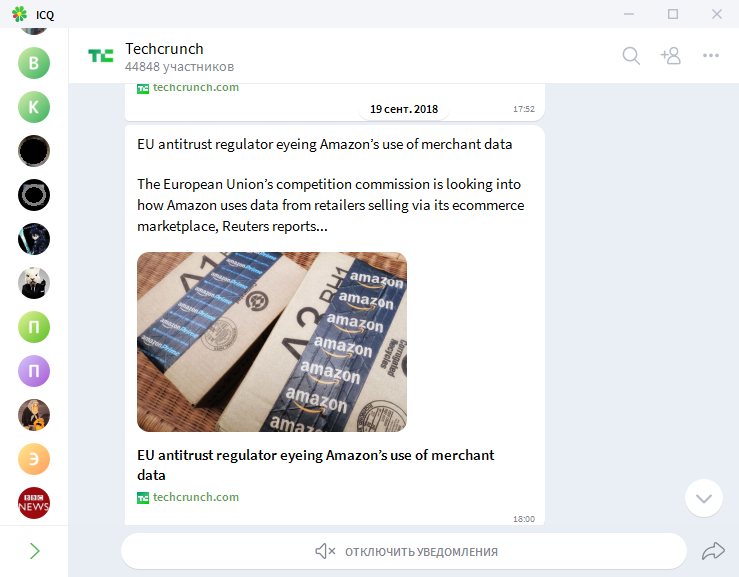Open the green 'В' contact chat
739x577 pixels.
click(x=34, y=63)
